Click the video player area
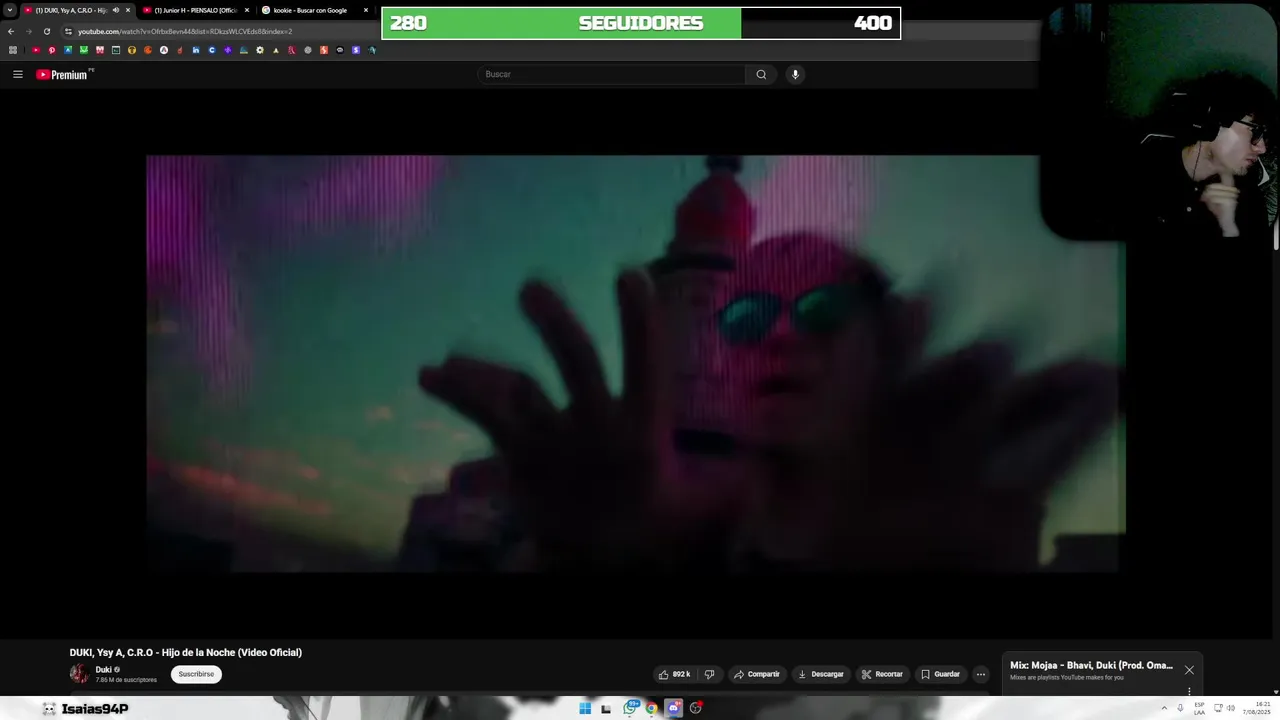The image size is (1280, 720). tap(636, 363)
